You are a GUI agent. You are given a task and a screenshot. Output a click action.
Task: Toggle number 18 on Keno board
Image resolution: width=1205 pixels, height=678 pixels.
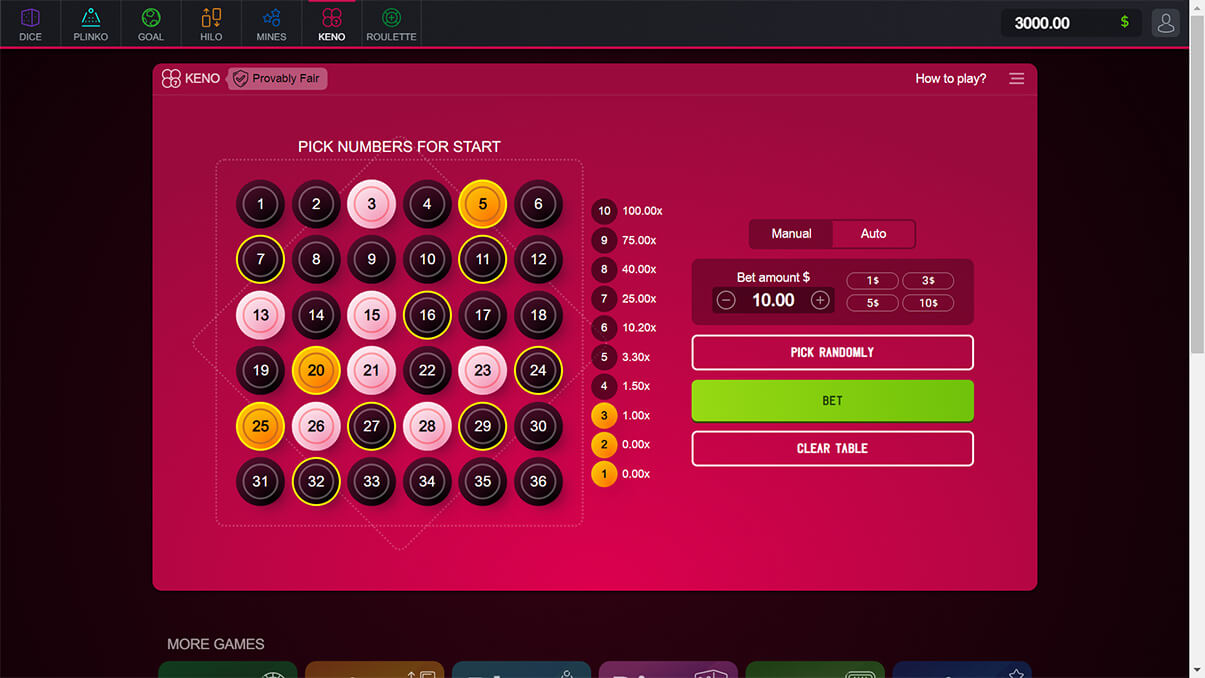pos(538,315)
